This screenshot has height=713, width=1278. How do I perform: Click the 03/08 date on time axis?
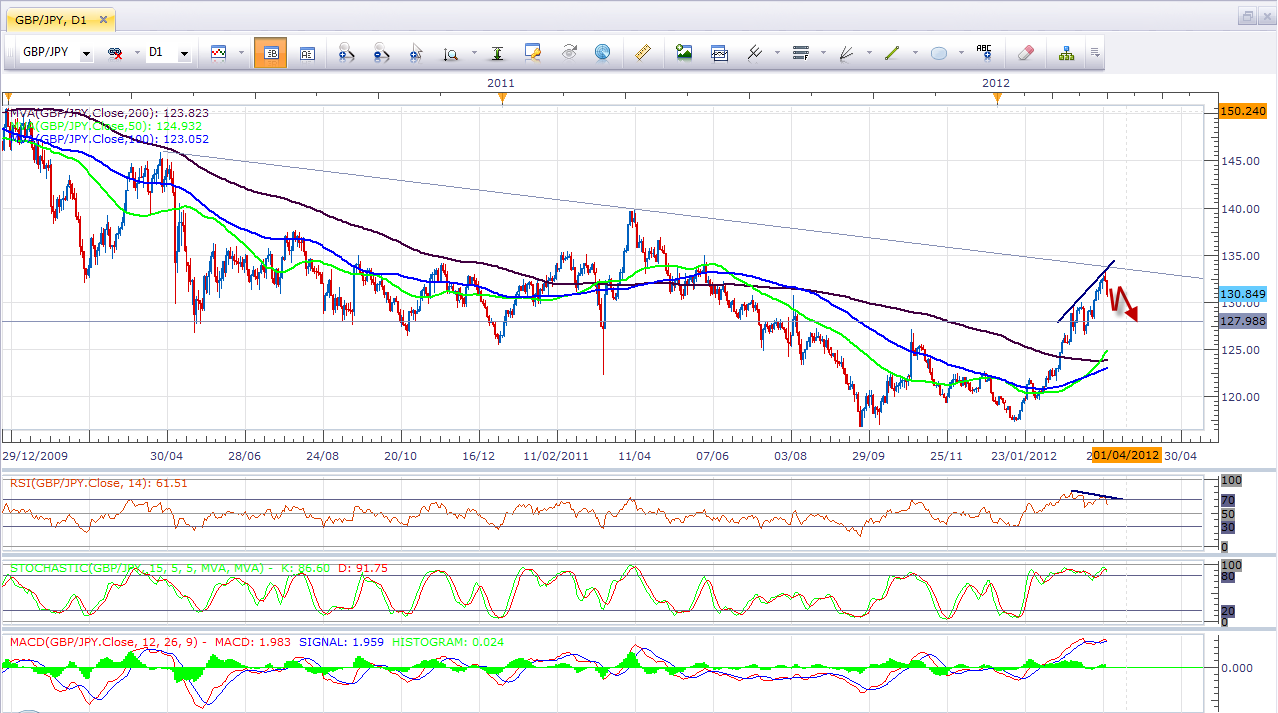[x=791, y=455]
